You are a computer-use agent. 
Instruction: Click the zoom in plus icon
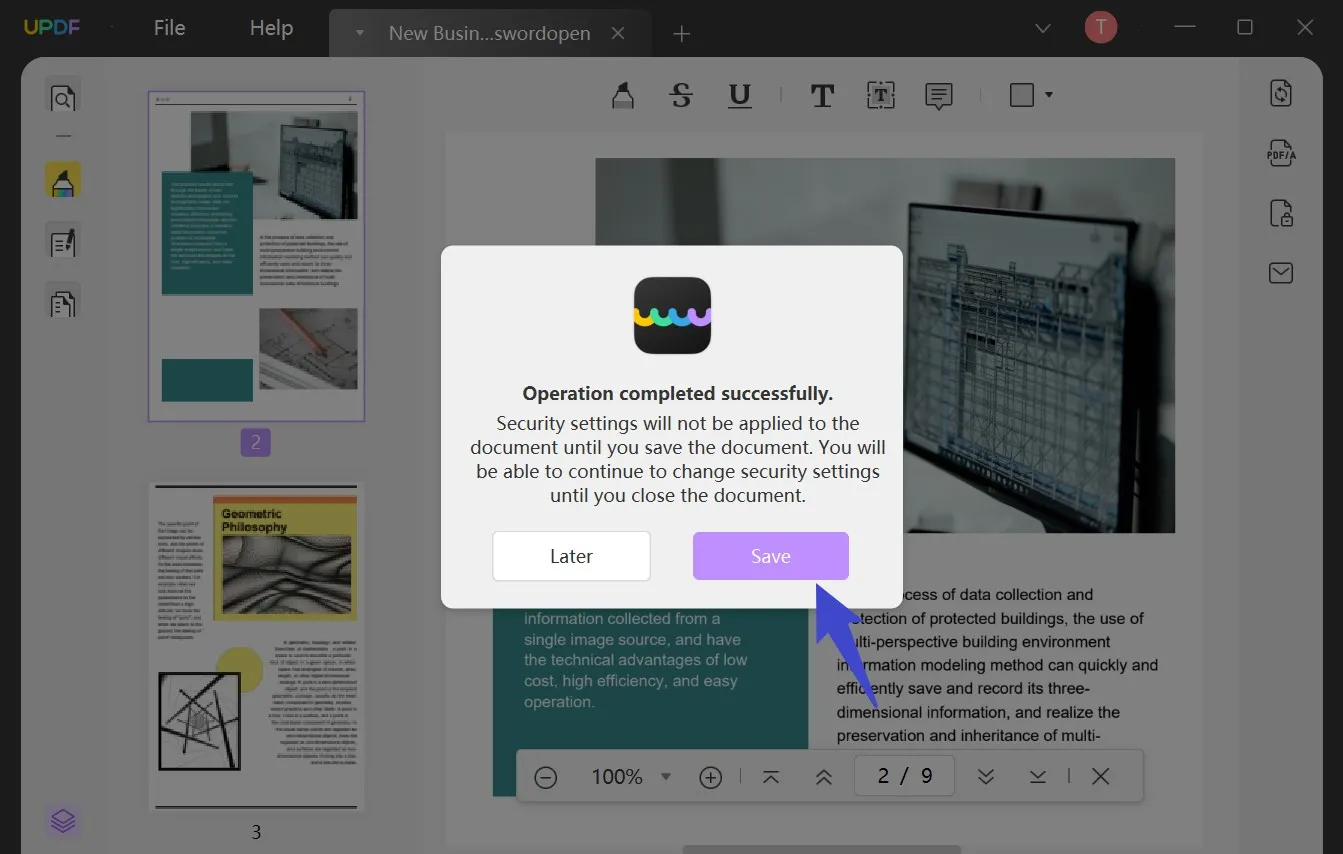click(711, 777)
